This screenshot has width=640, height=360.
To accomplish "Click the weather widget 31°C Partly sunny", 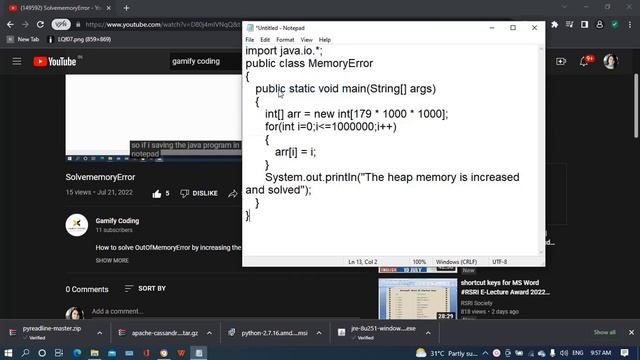I will click(447, 353).
